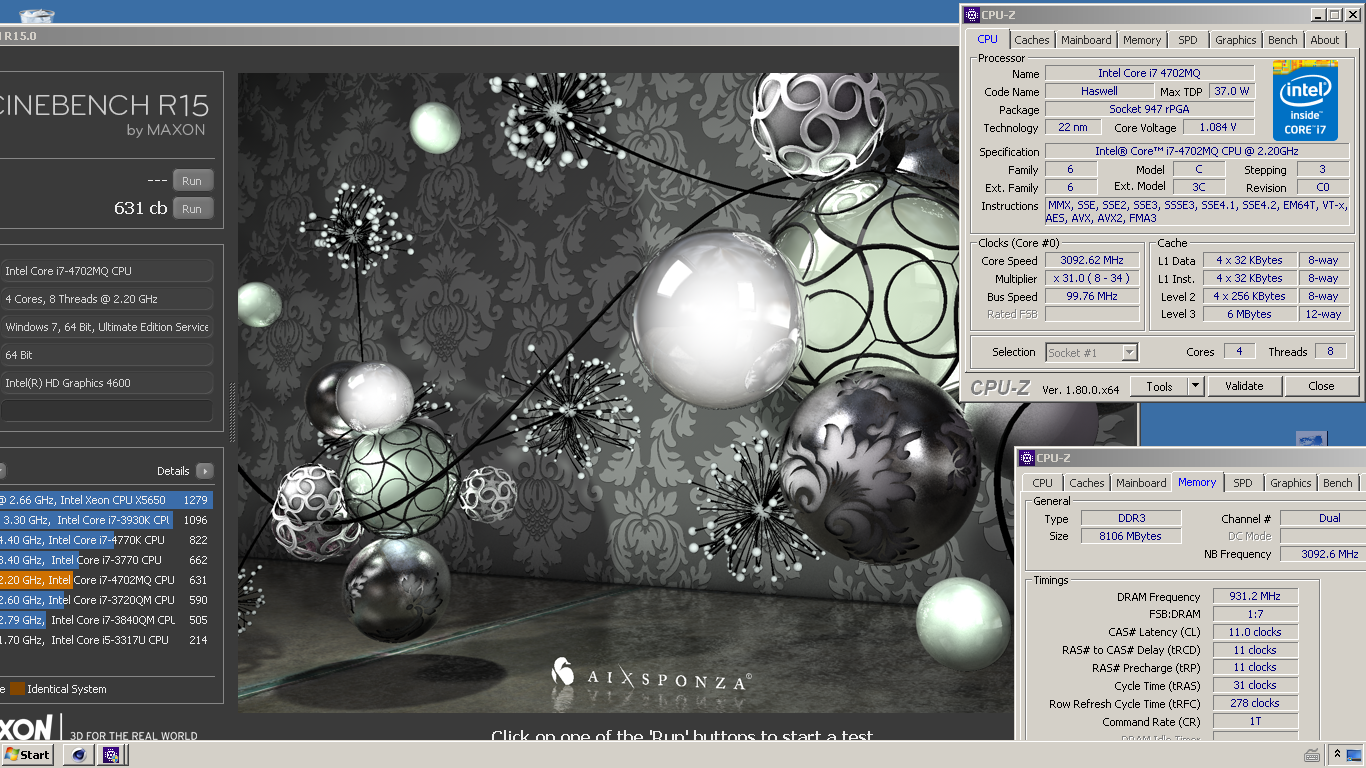
Task: Click the Package value Socket 947 rPGA
Action: coord(1149,109)
